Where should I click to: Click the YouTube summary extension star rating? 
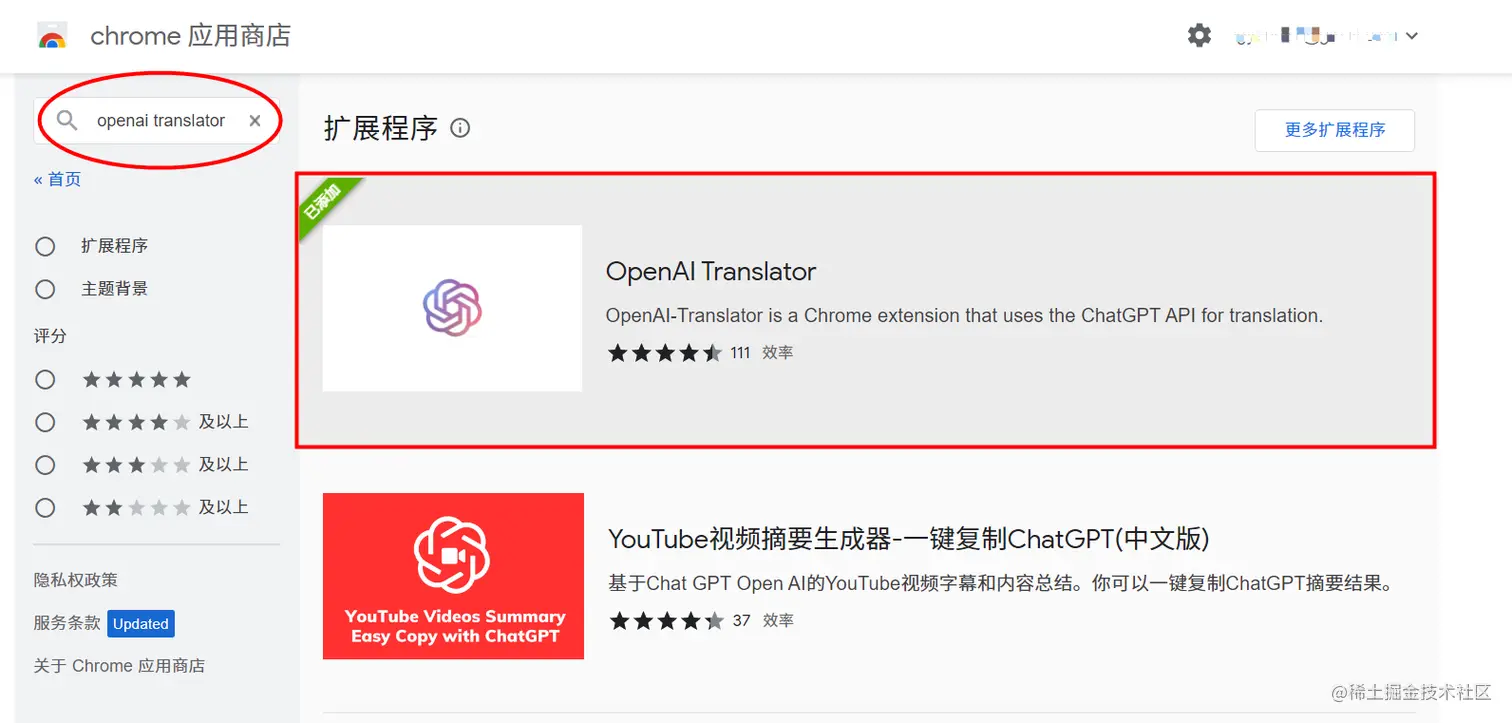(667, 621)
